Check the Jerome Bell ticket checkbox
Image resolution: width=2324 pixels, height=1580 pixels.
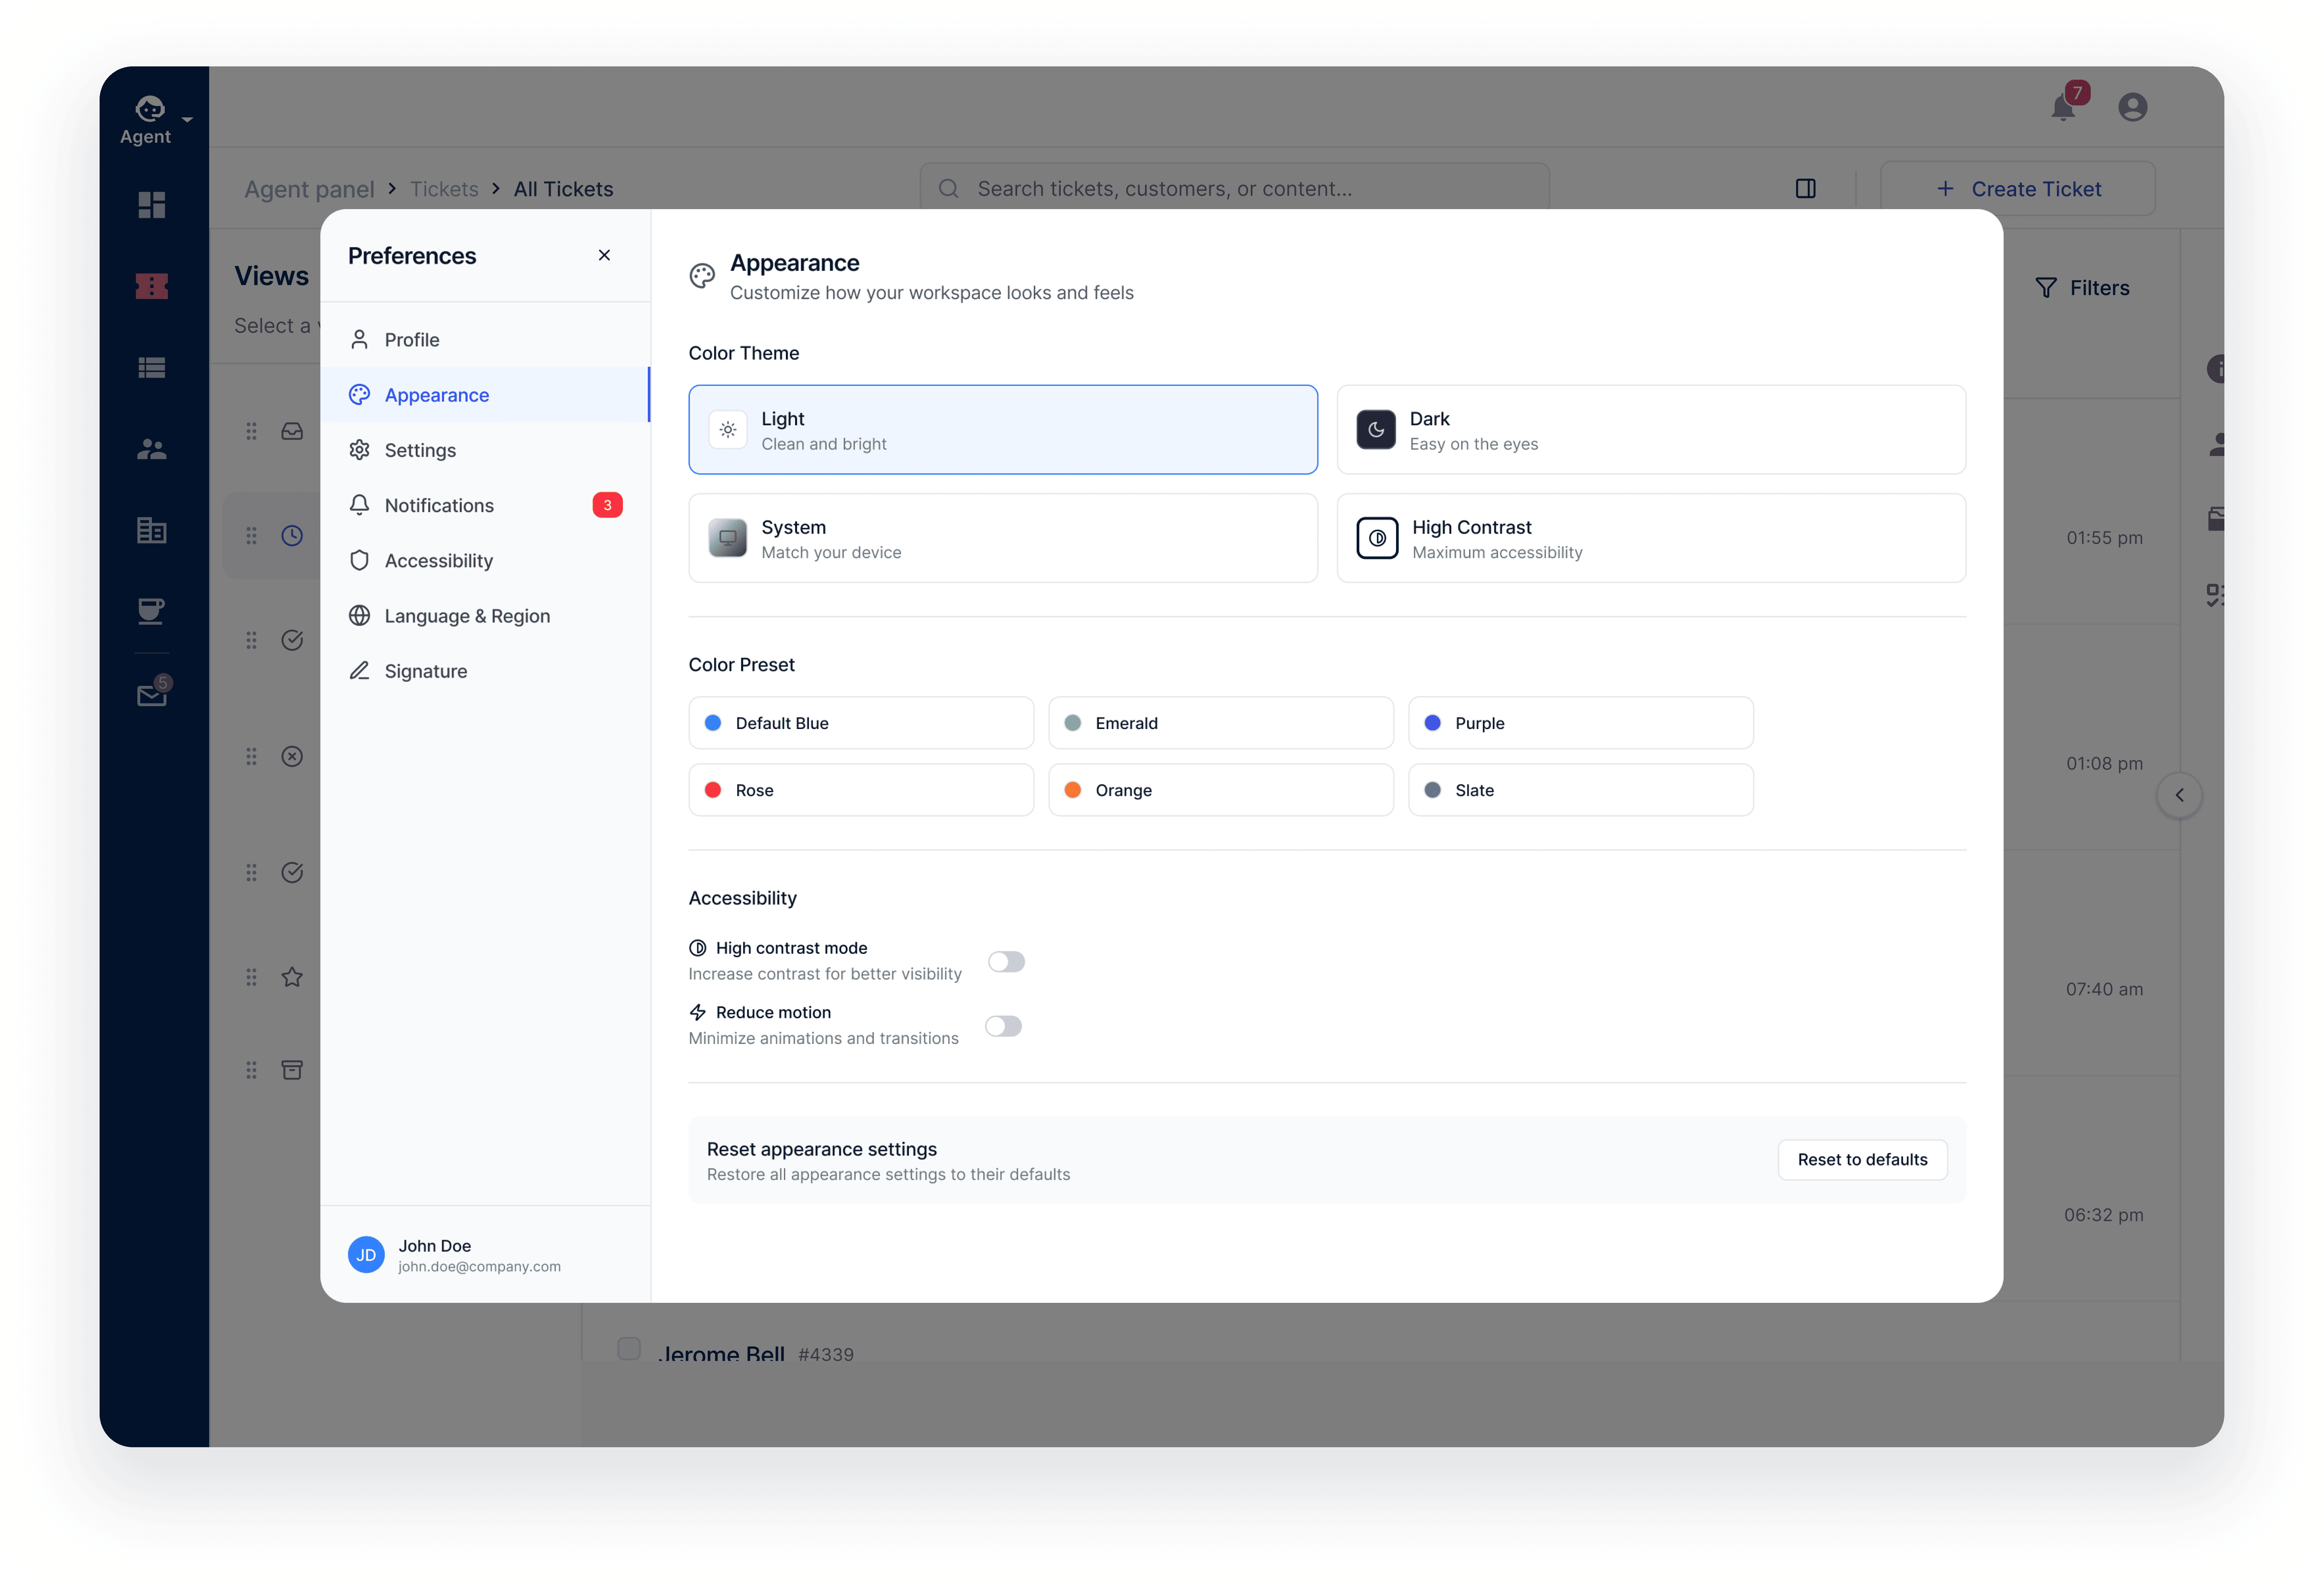coord(629,1348)
